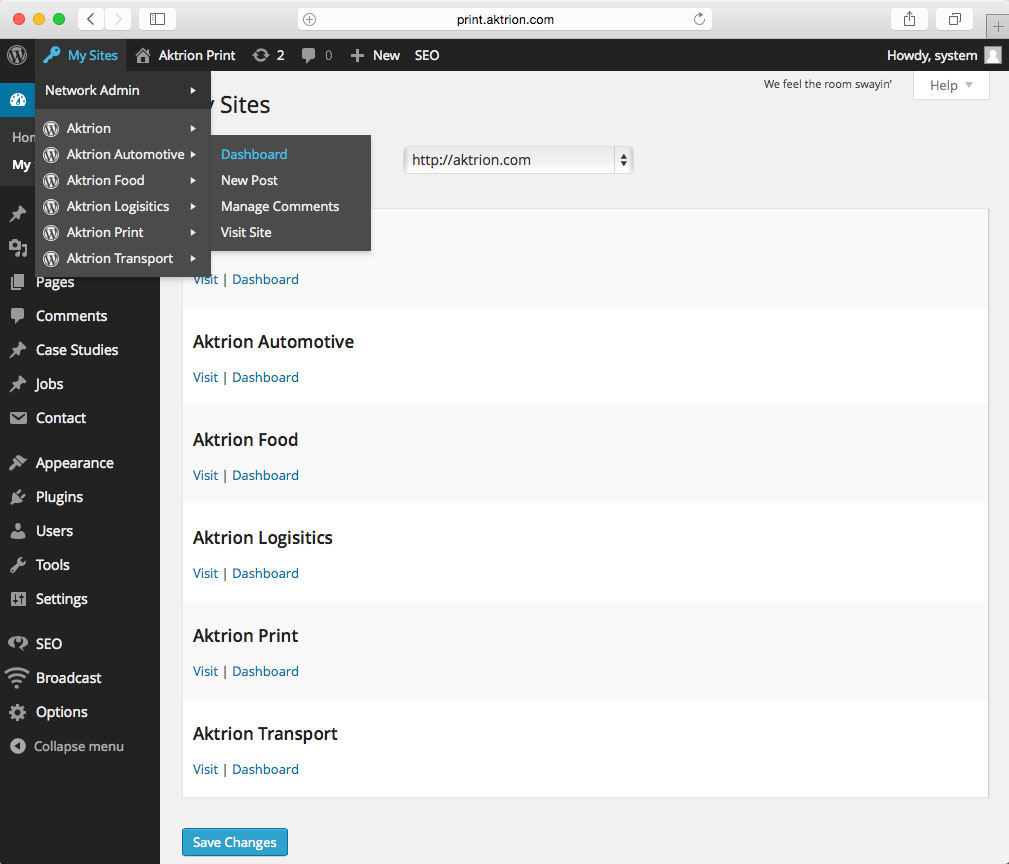The height and width of the screenshot is (864, 1009).
Task: Click the updates refresh icon showing 2
Action: point(261,55)
